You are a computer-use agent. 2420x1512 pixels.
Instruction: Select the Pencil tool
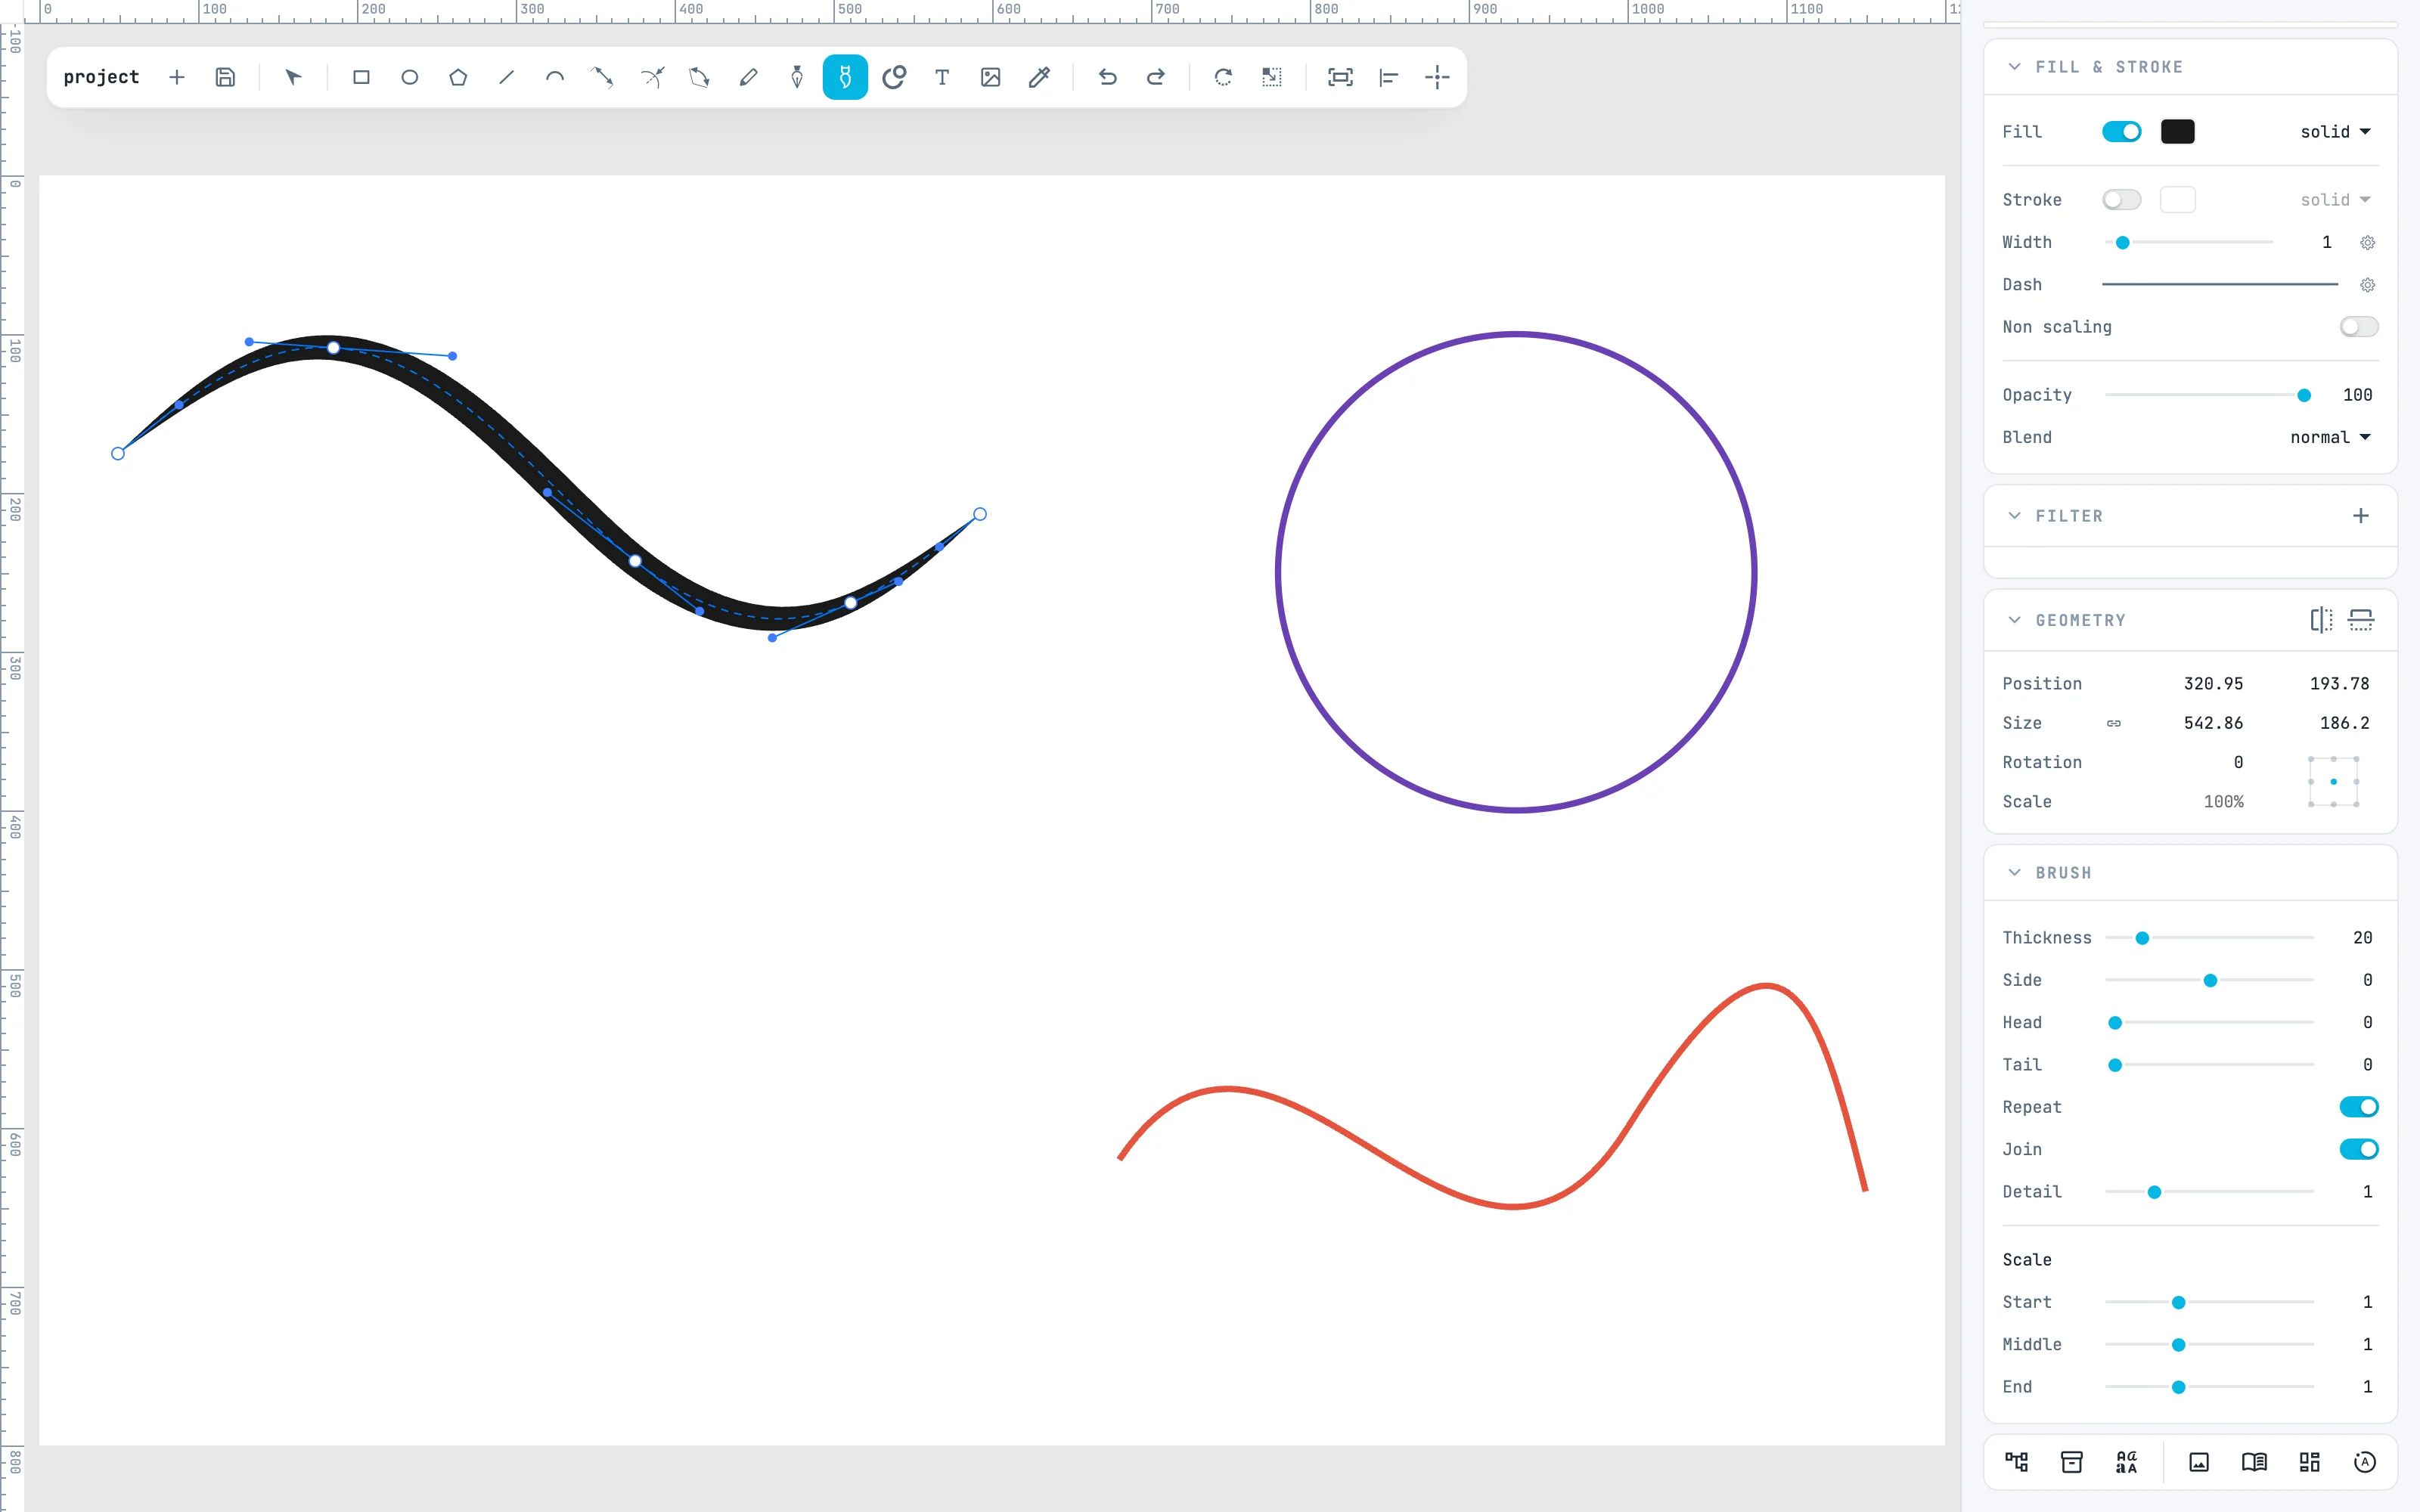748,77
